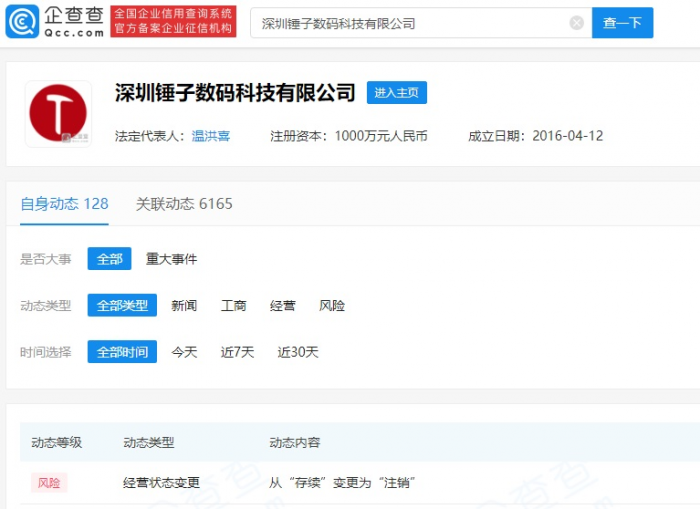Click the Qcc.com logo icon
Viewport: 700px width, 509px height.
click(22, 21)
